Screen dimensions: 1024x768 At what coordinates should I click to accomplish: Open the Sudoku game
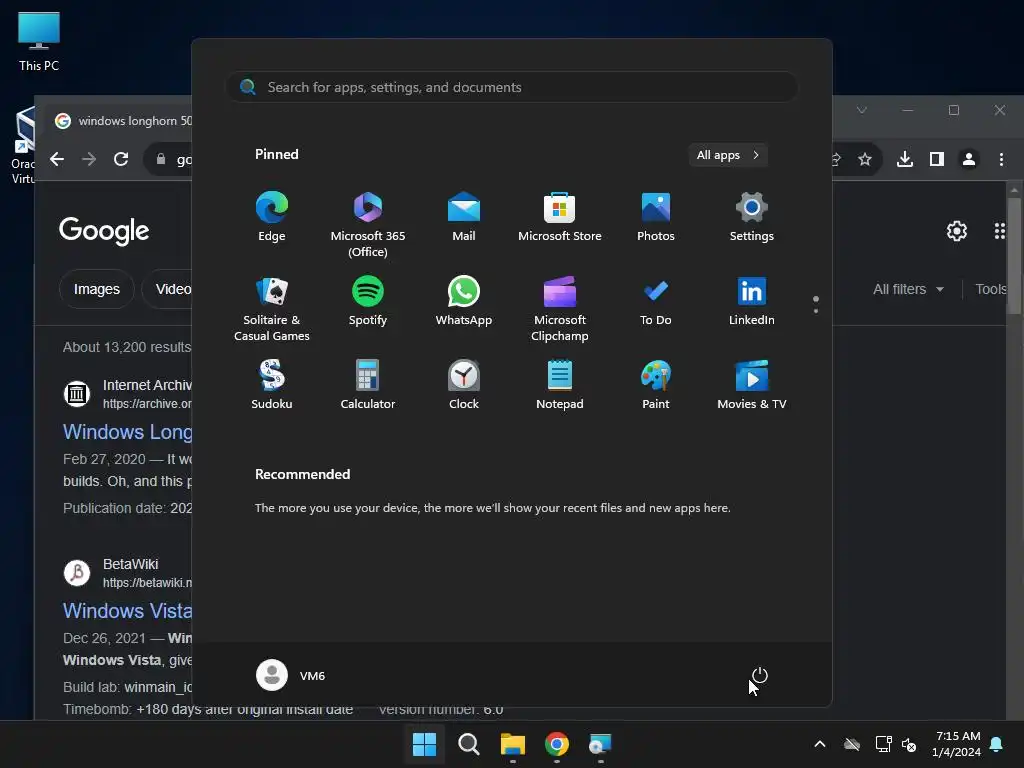(272, 385)
